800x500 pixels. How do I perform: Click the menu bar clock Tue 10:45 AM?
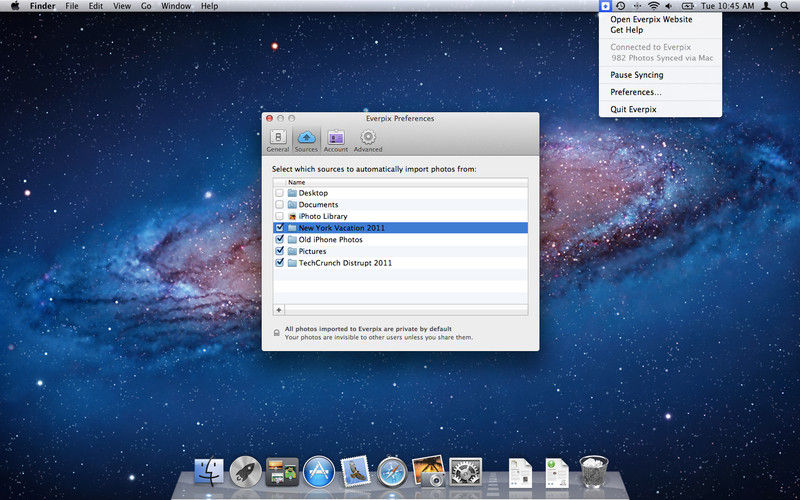point(728,6)
